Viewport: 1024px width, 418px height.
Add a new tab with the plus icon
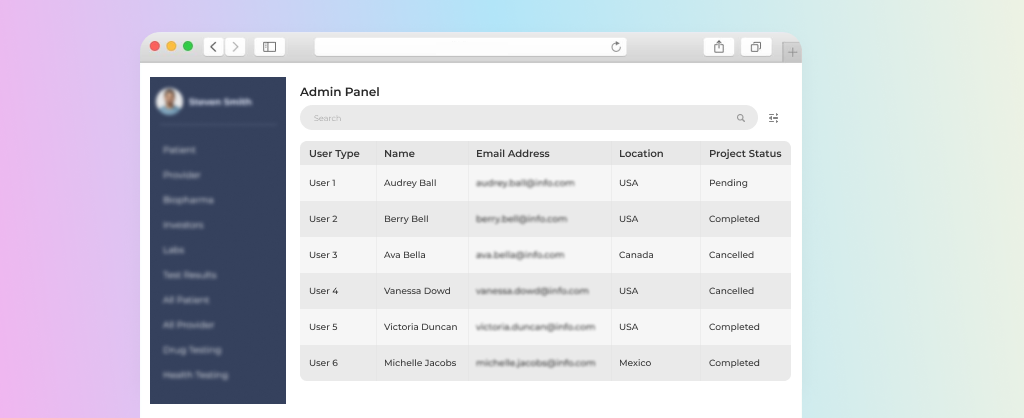[x=792, y=52]
